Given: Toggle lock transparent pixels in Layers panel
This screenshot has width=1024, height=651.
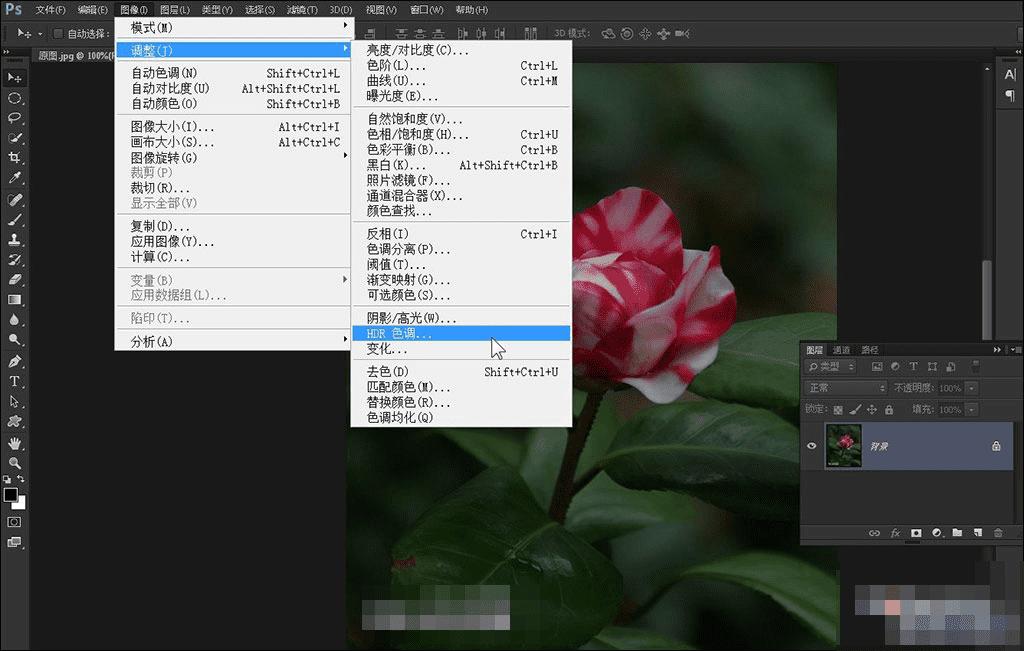Looking at the screenshot, I should pos(838,410).
